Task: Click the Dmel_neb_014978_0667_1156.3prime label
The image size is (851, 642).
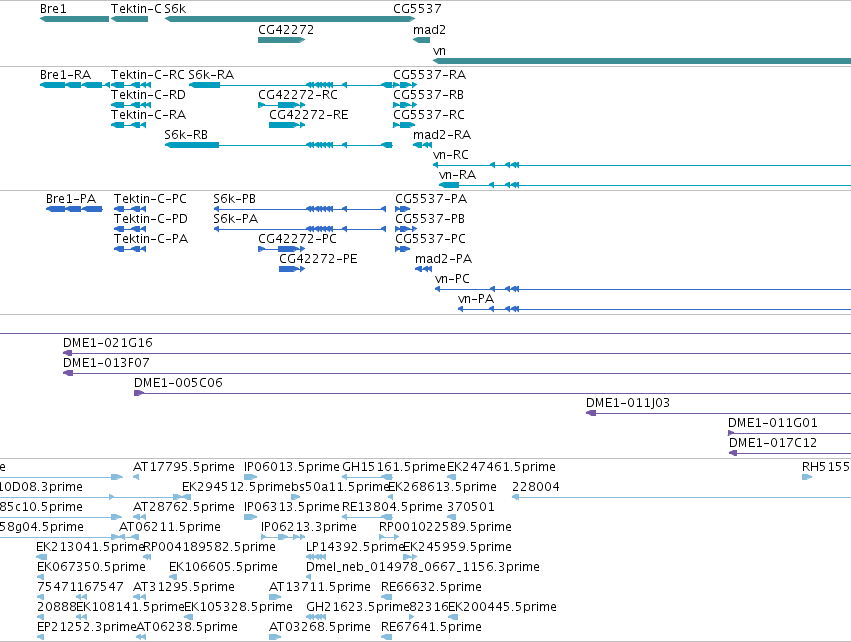Action: [x=423, y=567]
